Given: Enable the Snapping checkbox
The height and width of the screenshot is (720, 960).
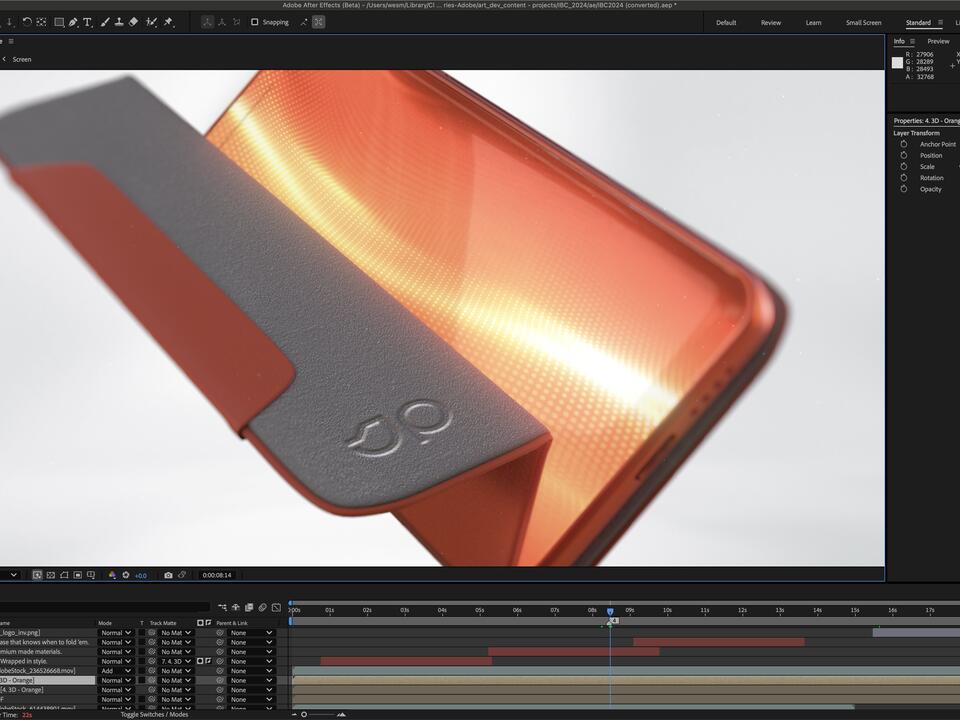Looking at the screenshot, I should [x=256, y=22].
